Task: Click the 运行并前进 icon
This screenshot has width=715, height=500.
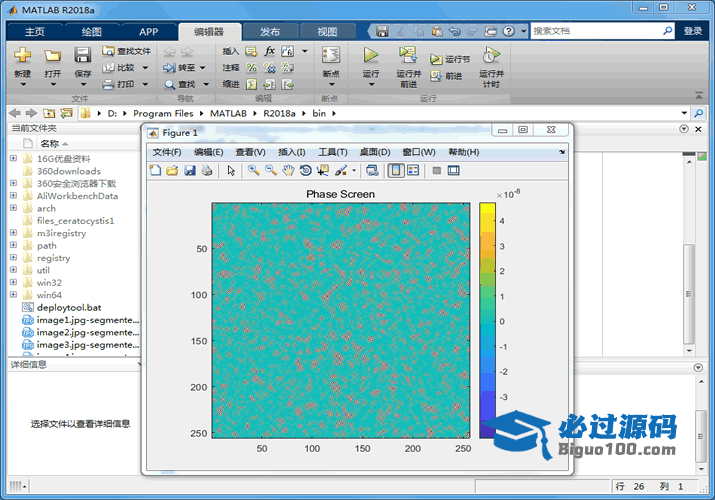Action: click(x=408, y=55)
